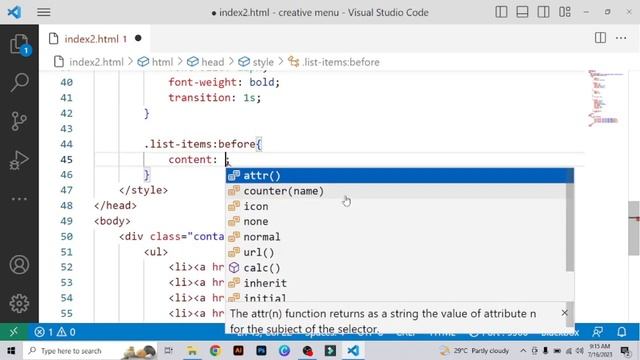Toggle the secondary side bar layout icon
Viewport: 640px width, 360px height.
[543, 12]
